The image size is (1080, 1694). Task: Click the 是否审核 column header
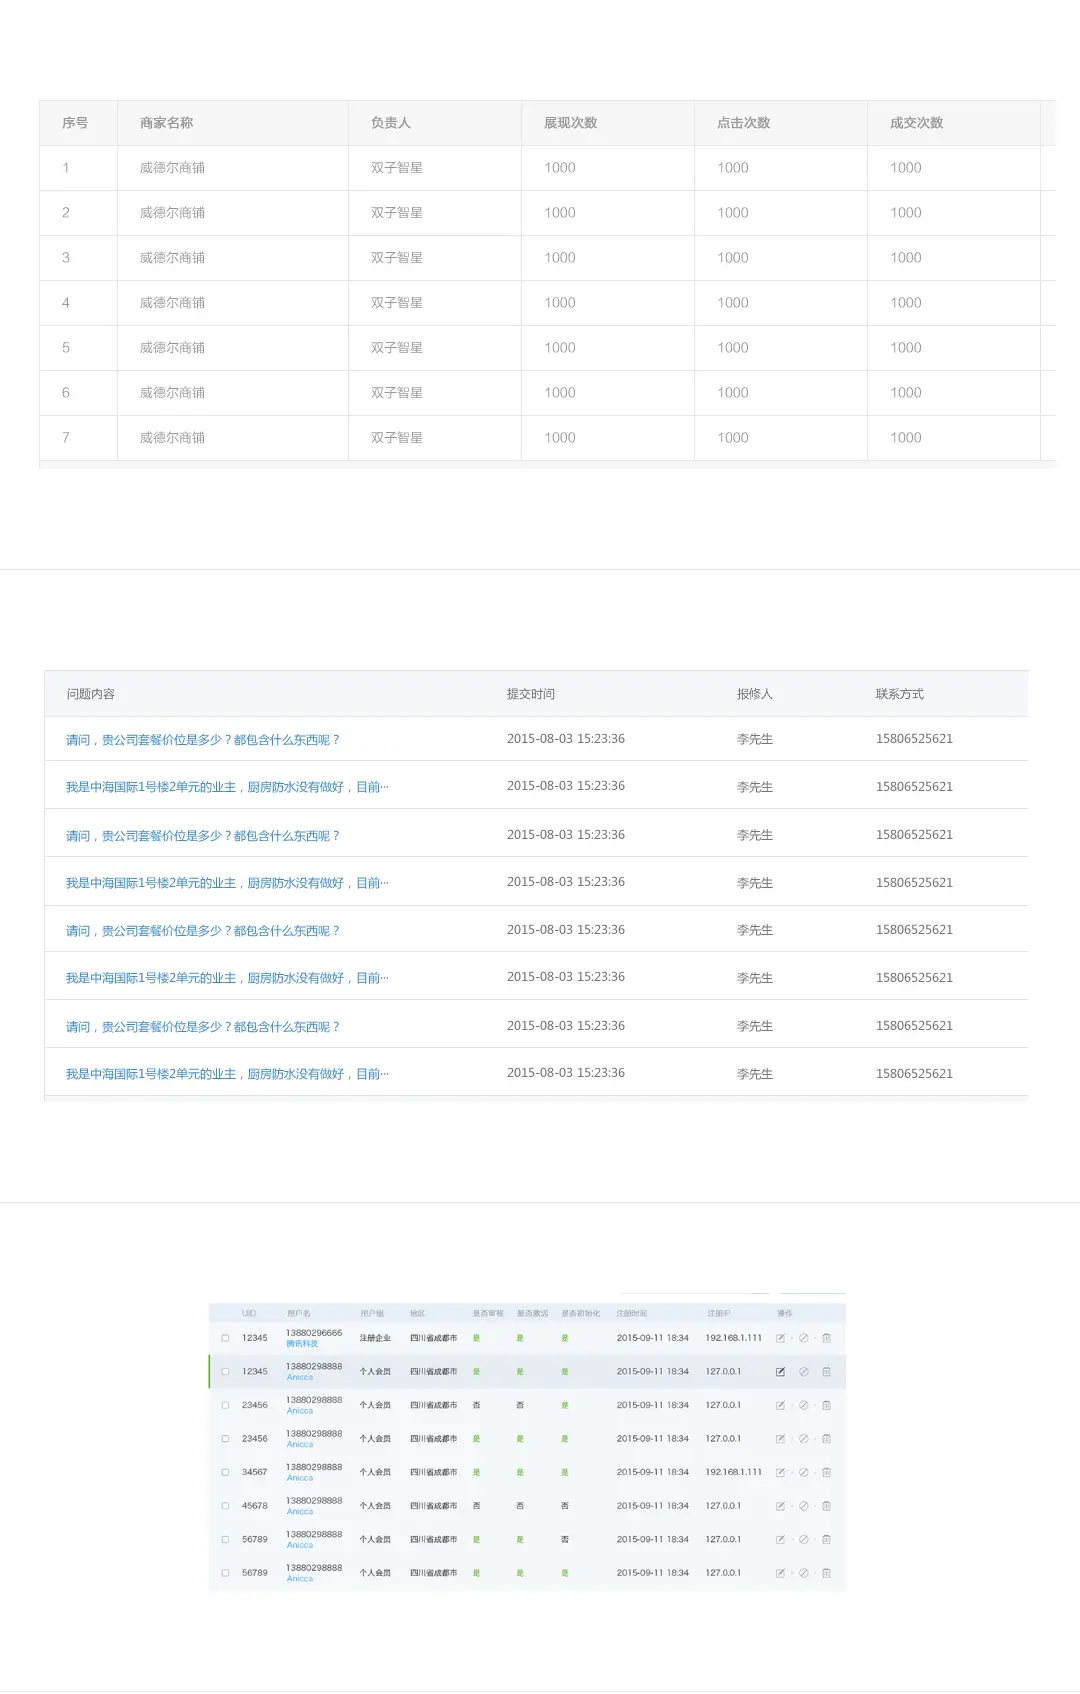[x=488, y=1313]
